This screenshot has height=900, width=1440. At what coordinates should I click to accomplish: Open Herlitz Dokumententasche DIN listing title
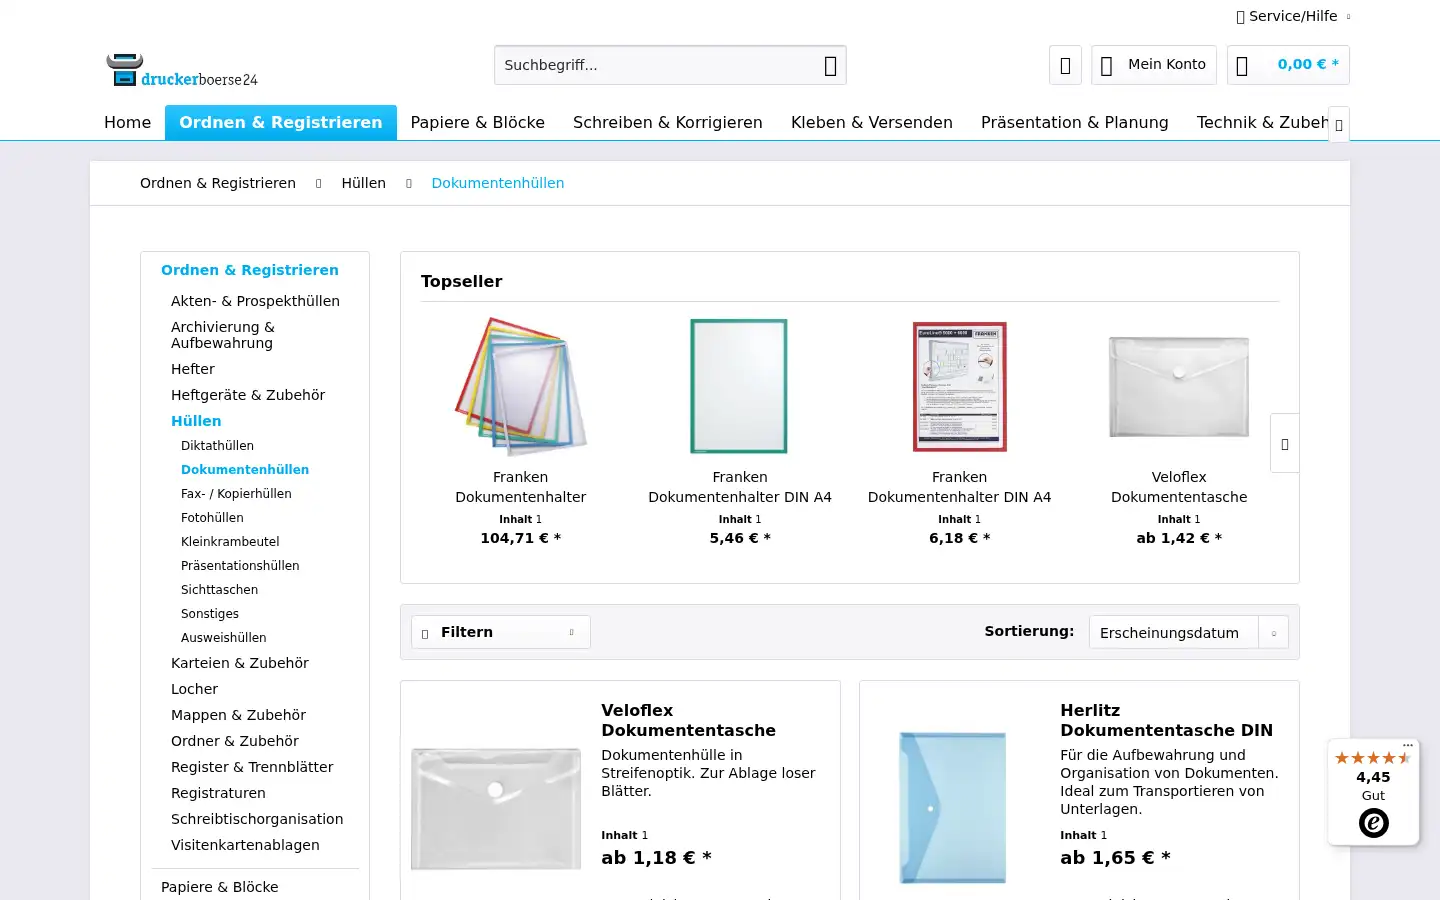click(1167, 720)
